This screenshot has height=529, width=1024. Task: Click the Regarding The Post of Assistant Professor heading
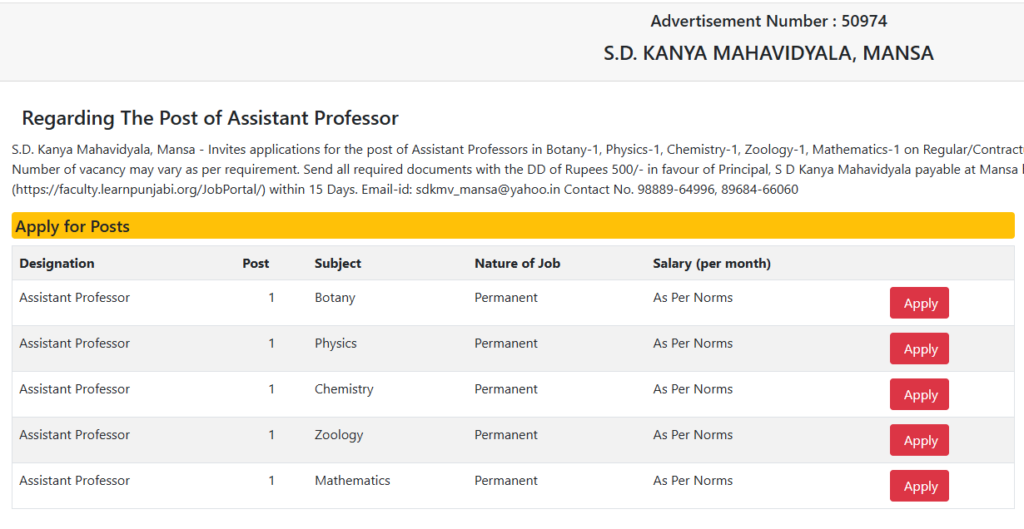pos(210,118)
